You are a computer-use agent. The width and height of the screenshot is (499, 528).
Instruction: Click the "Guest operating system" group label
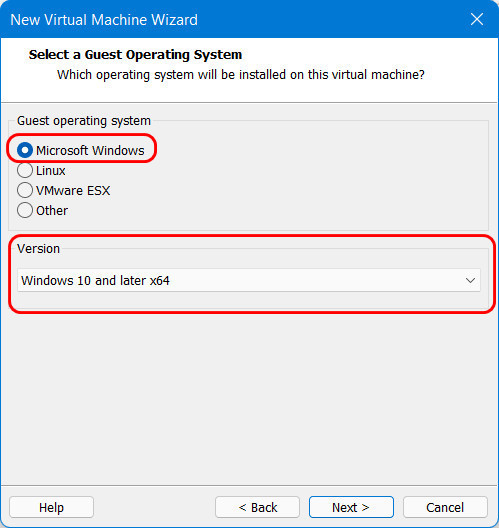pyautogui.click(x=84, y=121)
